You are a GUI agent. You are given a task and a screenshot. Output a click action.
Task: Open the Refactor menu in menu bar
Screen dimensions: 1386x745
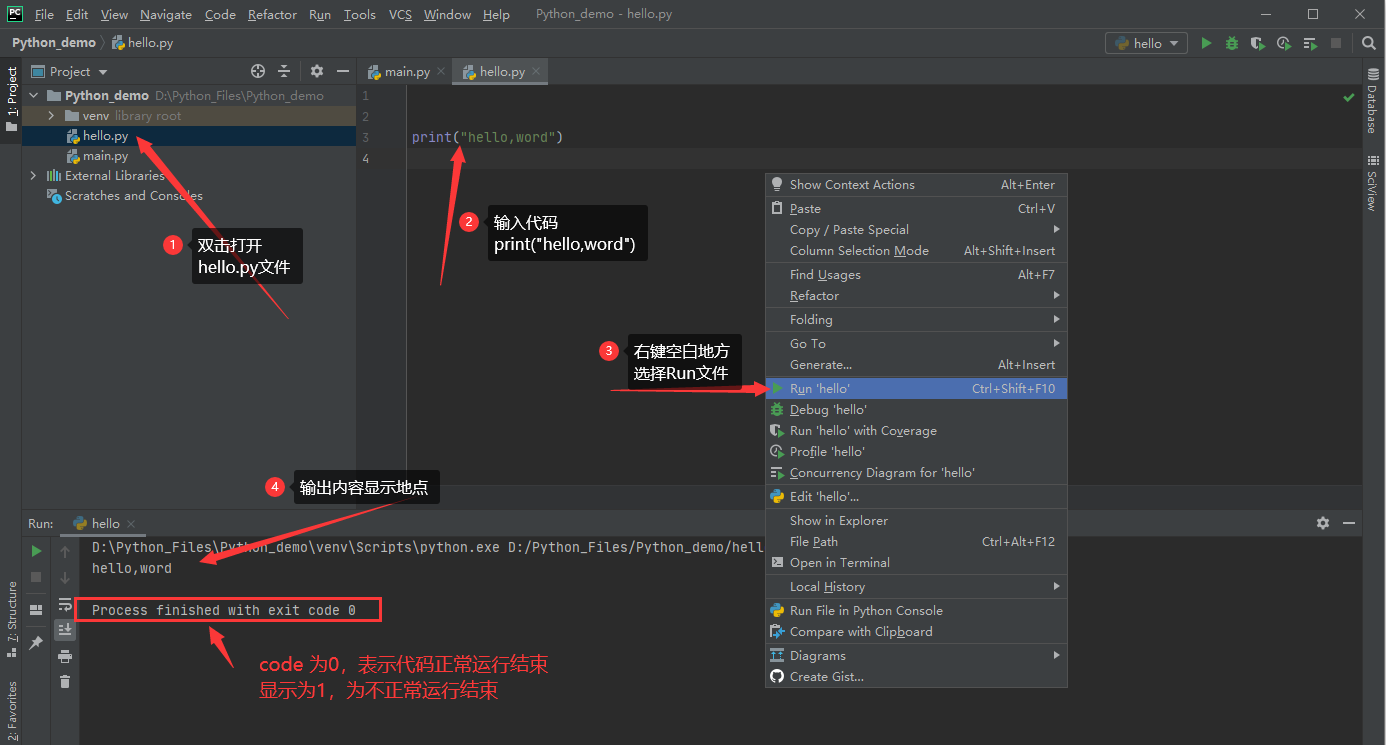tap(272, 14)
